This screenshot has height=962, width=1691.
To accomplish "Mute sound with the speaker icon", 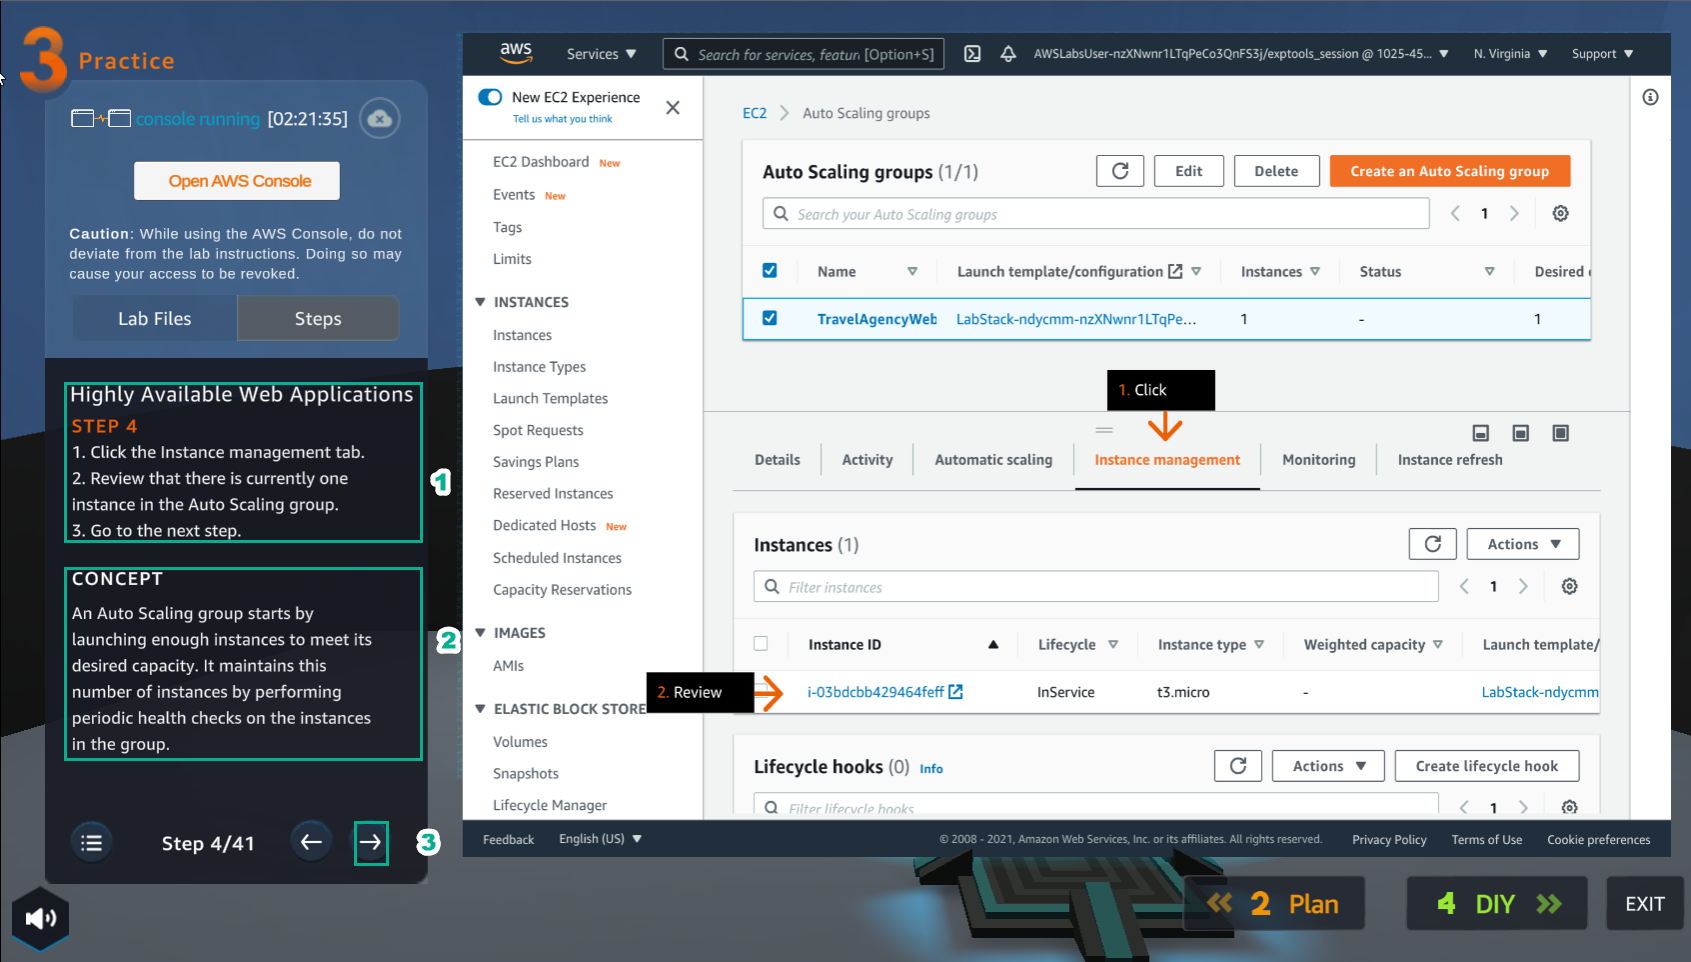I will [41, 918].
